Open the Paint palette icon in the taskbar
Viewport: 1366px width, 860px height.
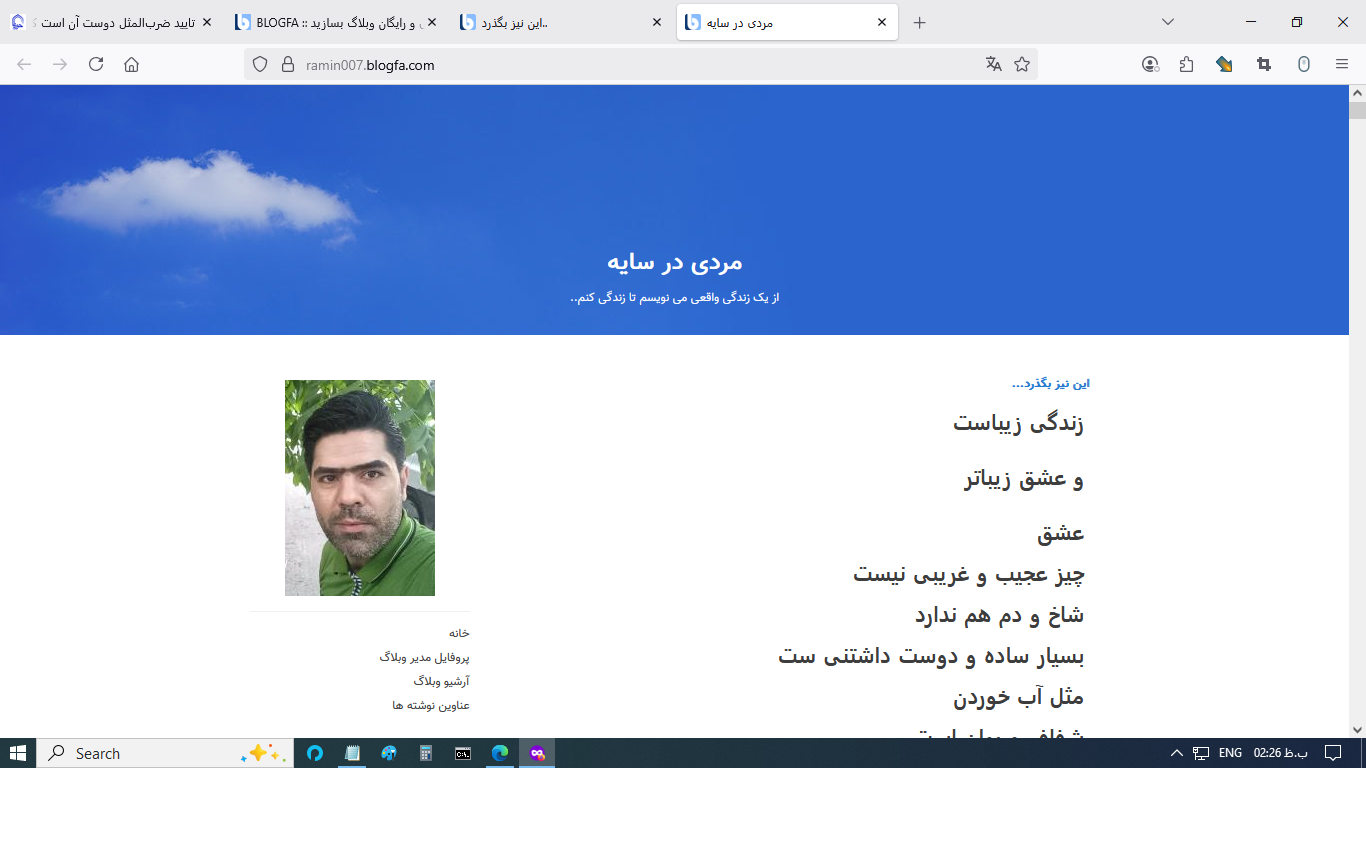tap(389, 753)
